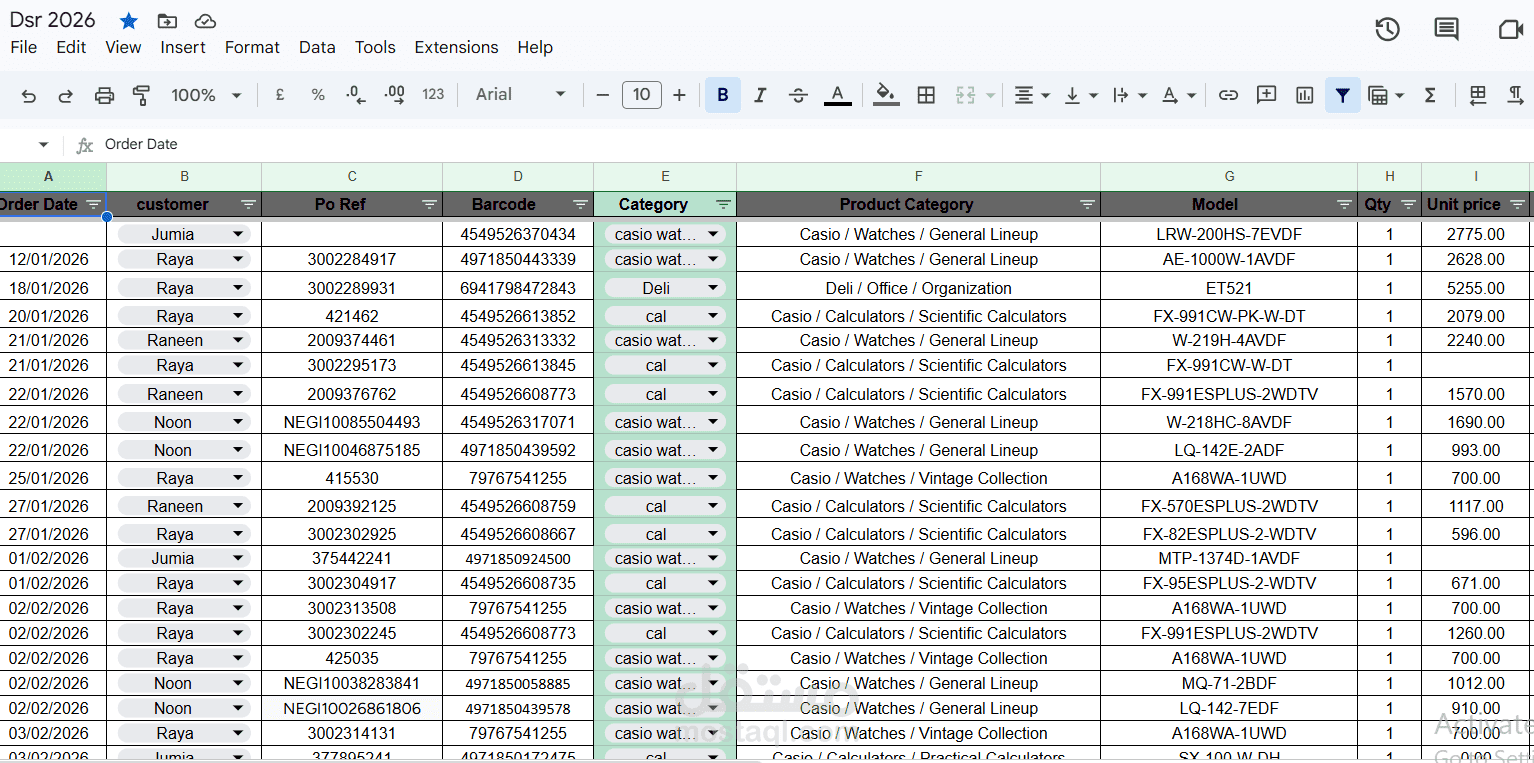This screenshot has height=763, width=1534.
Task: Select column G header
Action: pos(1229,177)
